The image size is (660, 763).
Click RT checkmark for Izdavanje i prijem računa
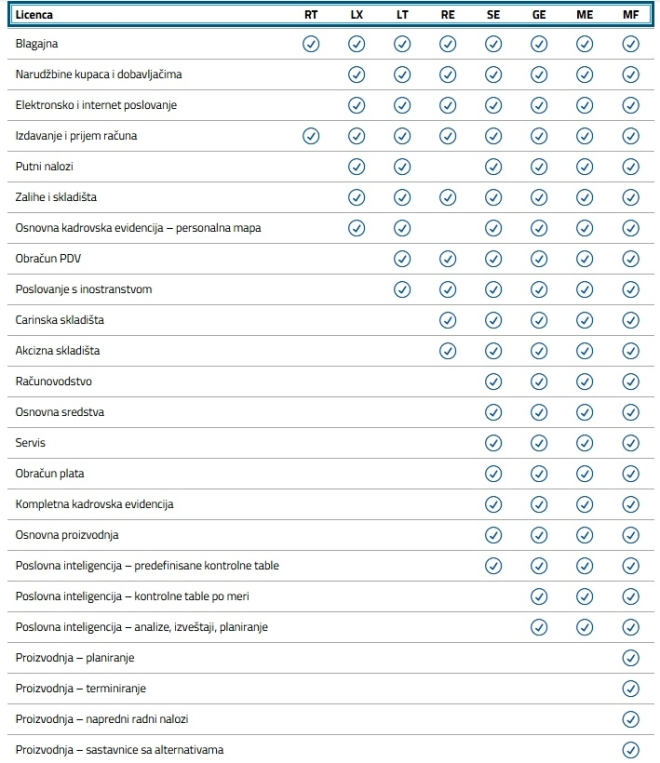[x=310, y=136]
